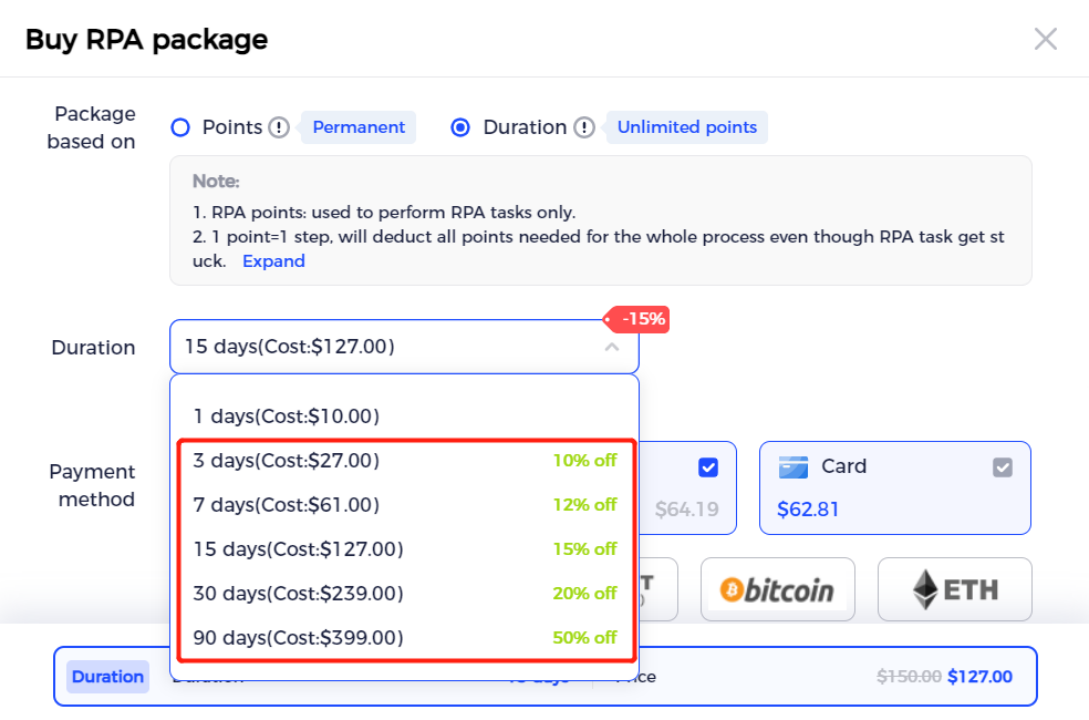Screen dimensions: 1089x720
Task: Pay with the ETH button
Action: [955, 589]
